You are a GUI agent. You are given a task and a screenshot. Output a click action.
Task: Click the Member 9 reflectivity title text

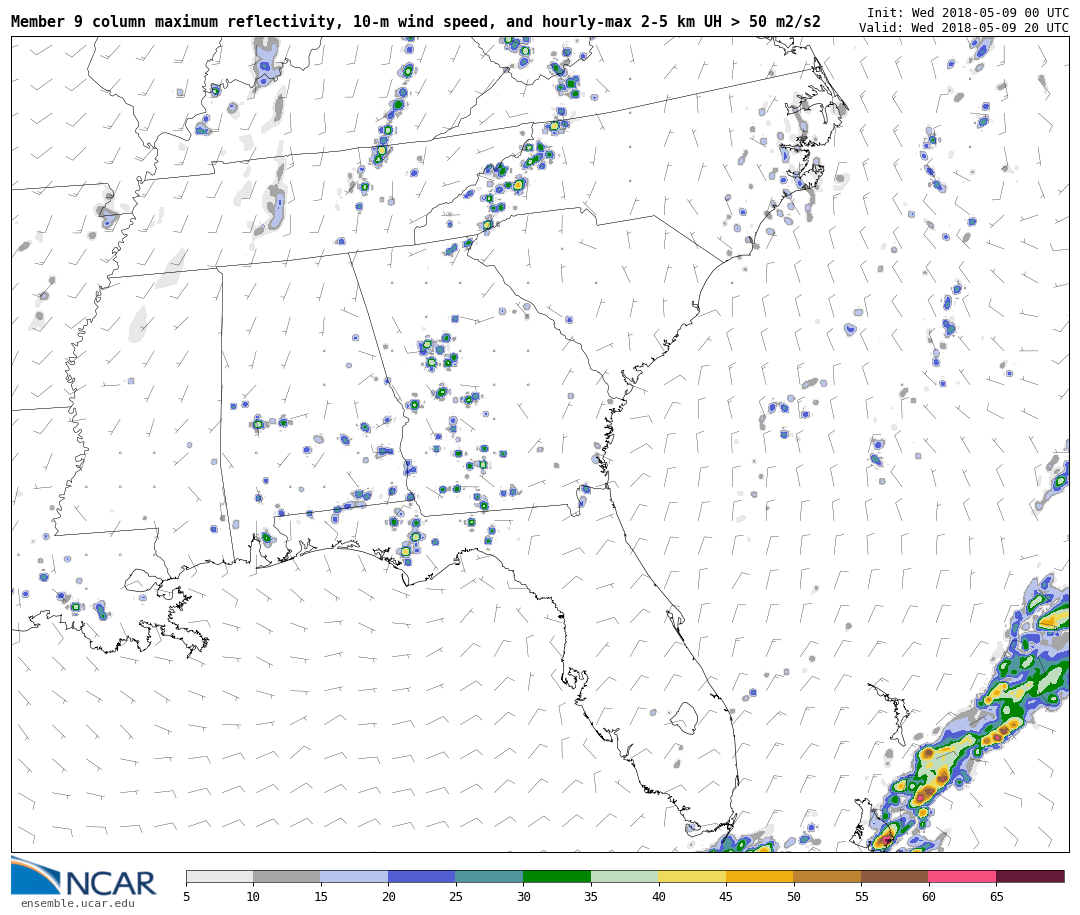[x=415, y=22]
